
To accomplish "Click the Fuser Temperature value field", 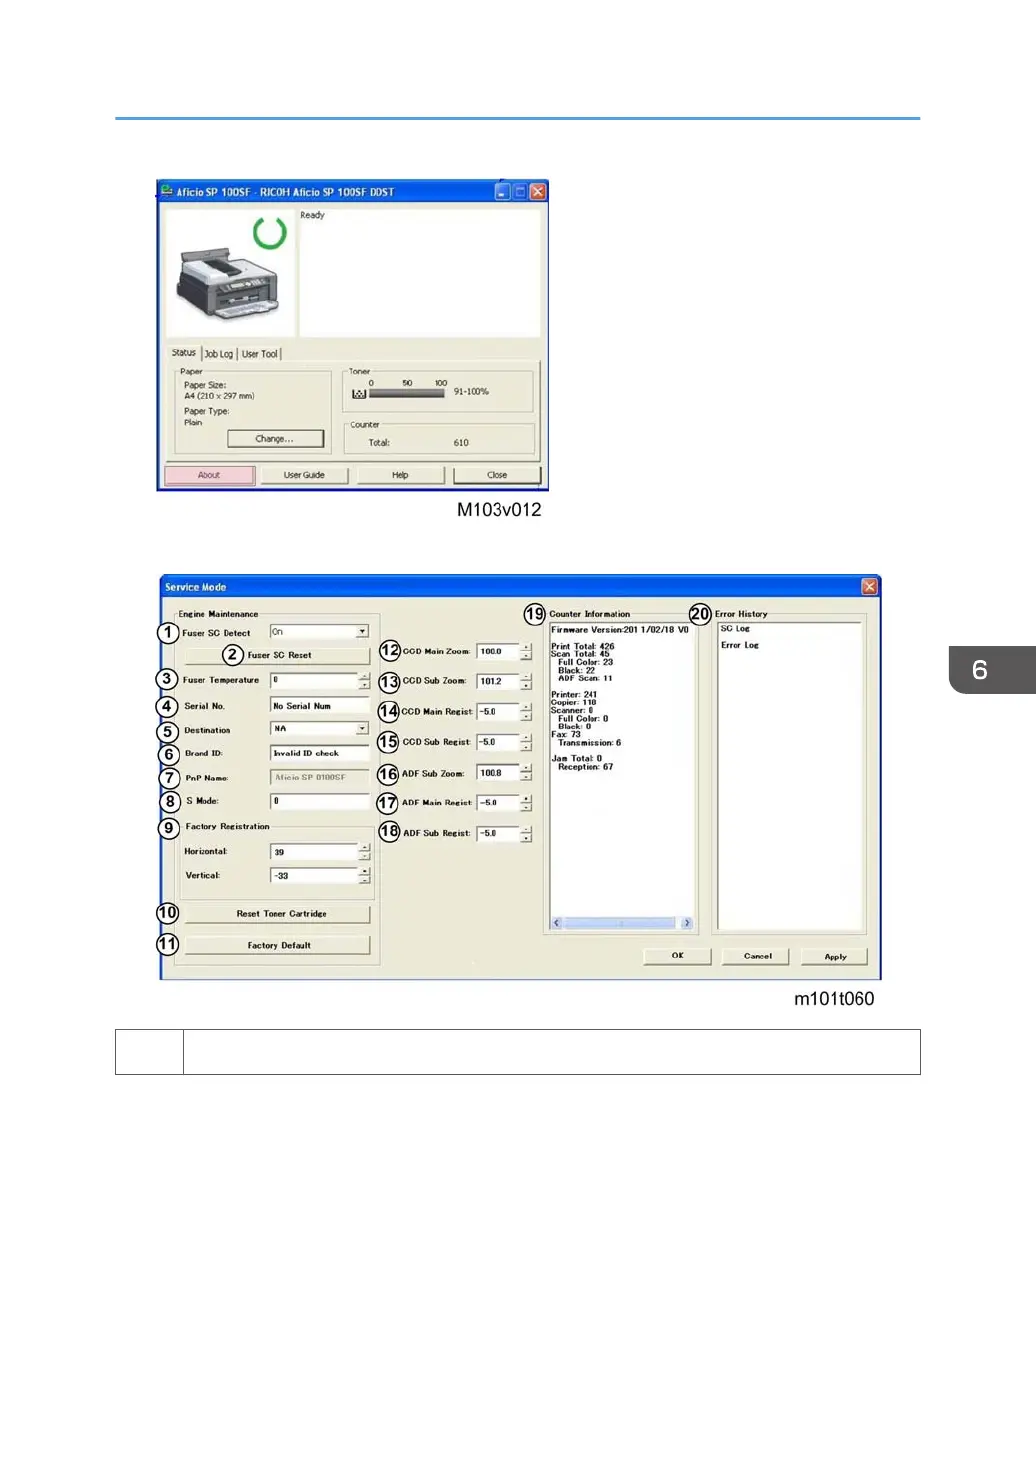I will (x=314, y=680).
